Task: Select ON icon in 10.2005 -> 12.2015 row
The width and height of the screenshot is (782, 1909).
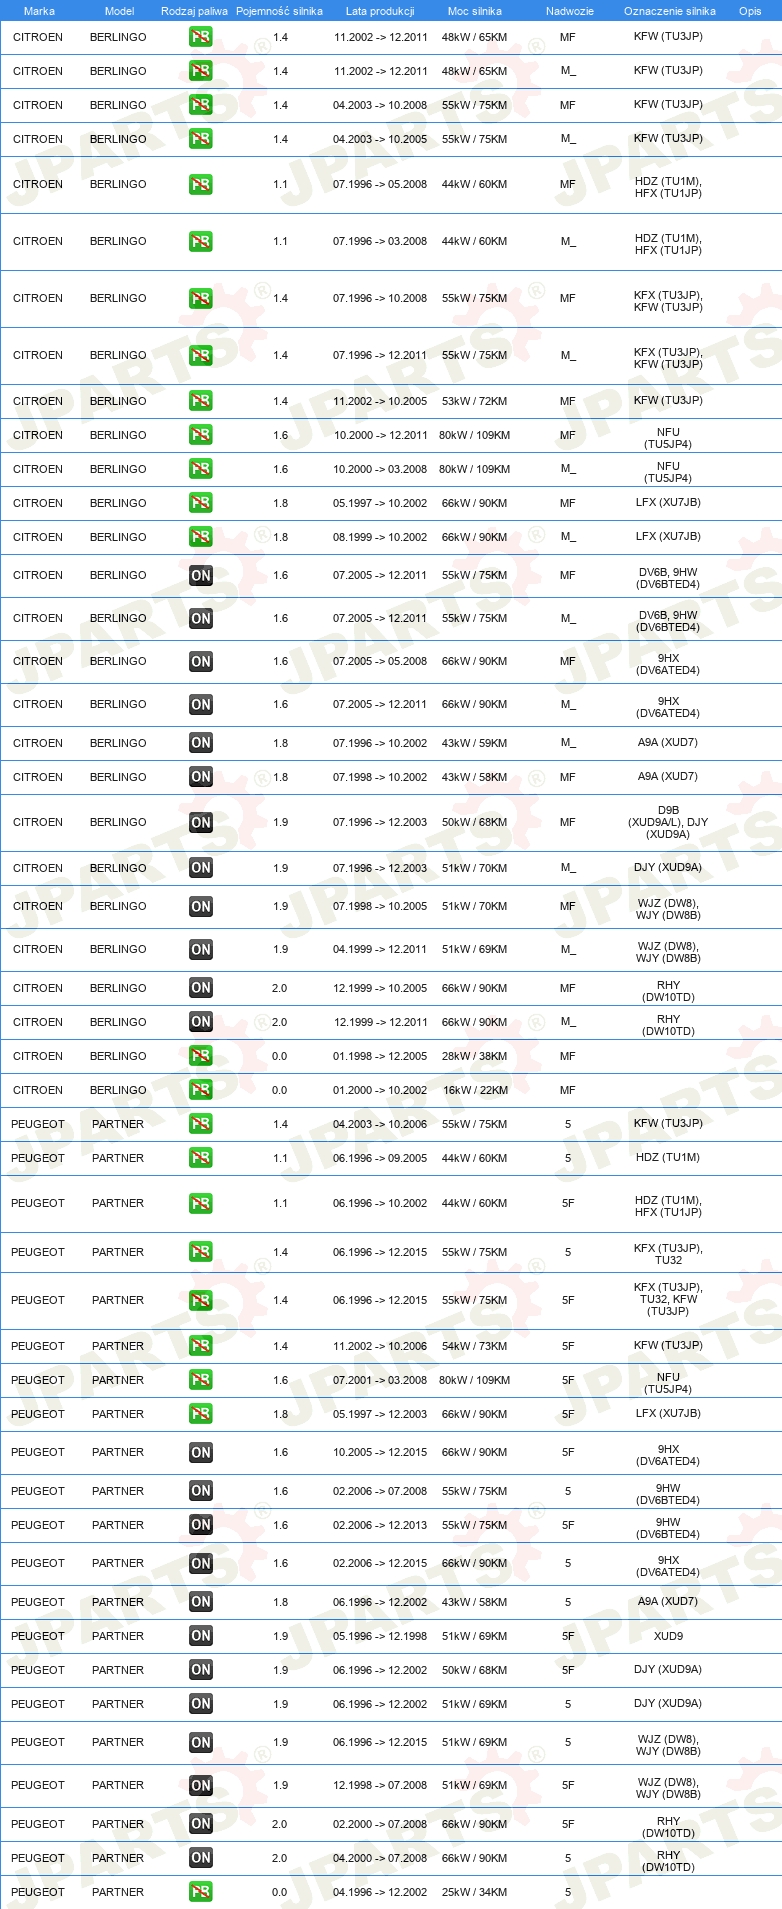Action: tap(201, 1452)
